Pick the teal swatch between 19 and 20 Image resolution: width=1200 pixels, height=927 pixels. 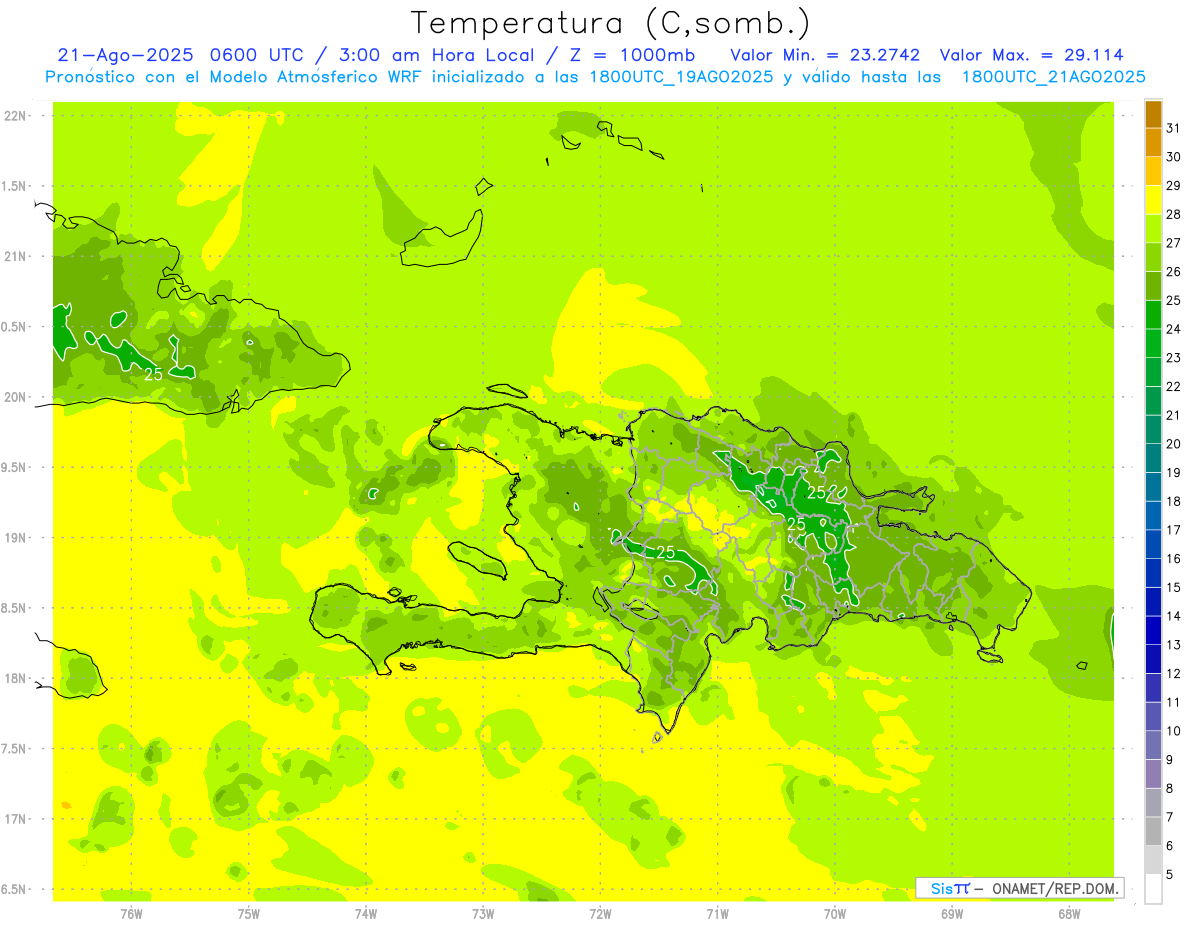1153,458
